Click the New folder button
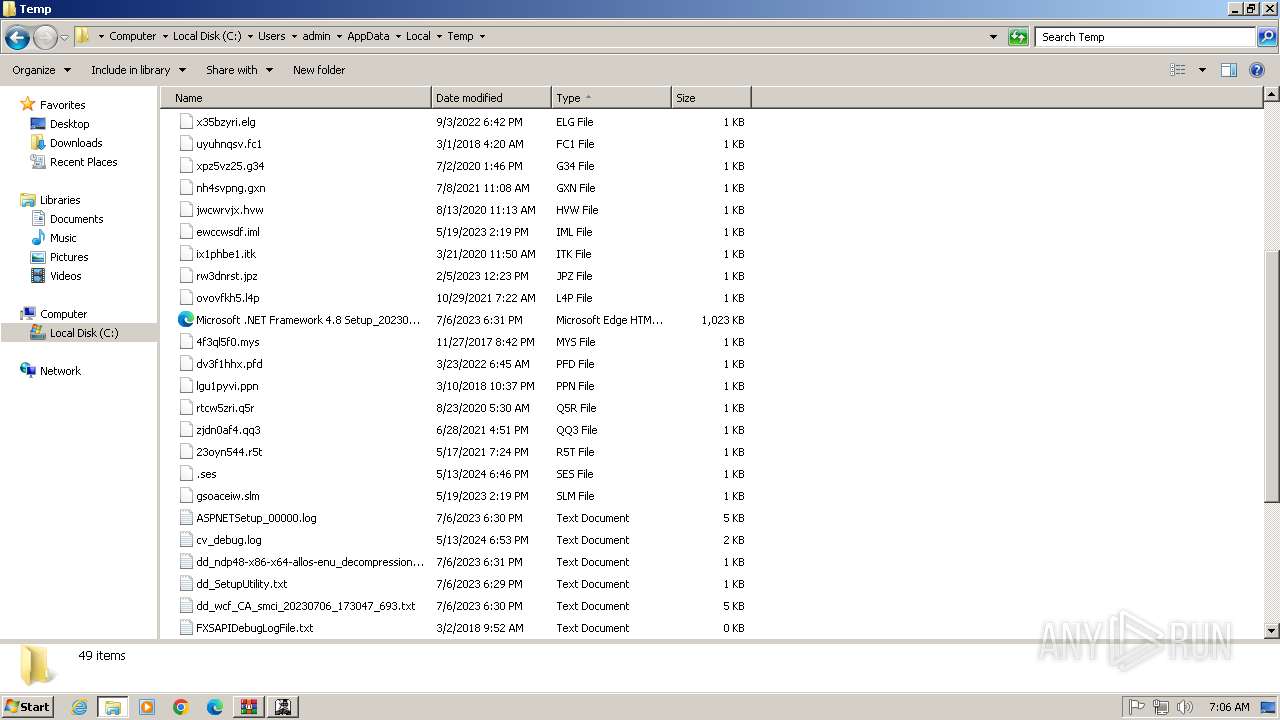 pos(319,70)
